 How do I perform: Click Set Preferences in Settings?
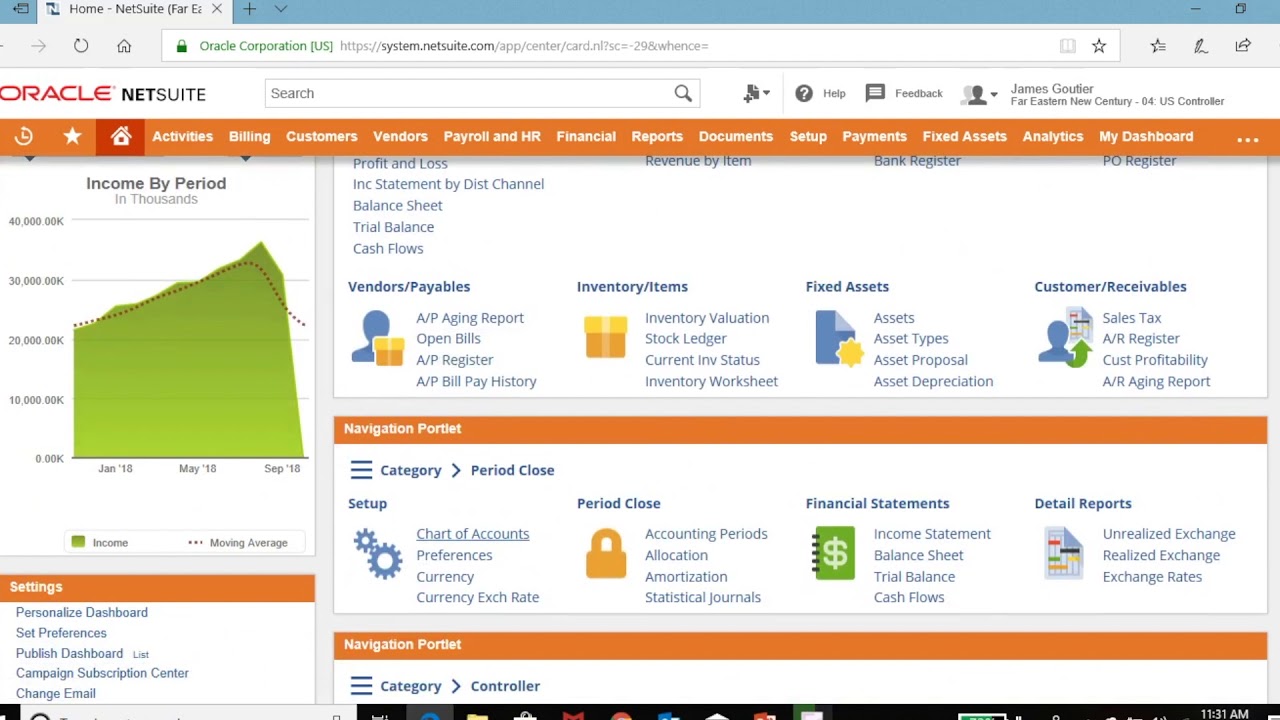(x=61, y=633)
